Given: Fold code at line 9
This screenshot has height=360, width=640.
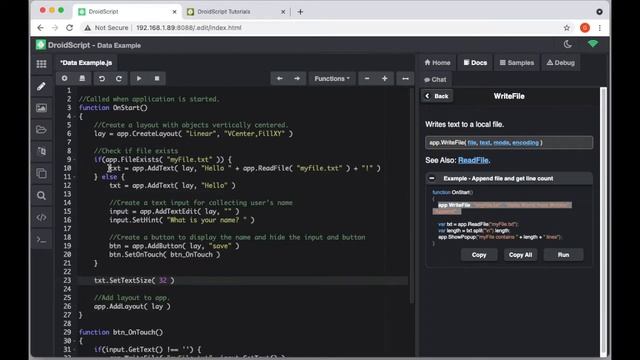Looking at the screenshot, I should coord(75,160).
